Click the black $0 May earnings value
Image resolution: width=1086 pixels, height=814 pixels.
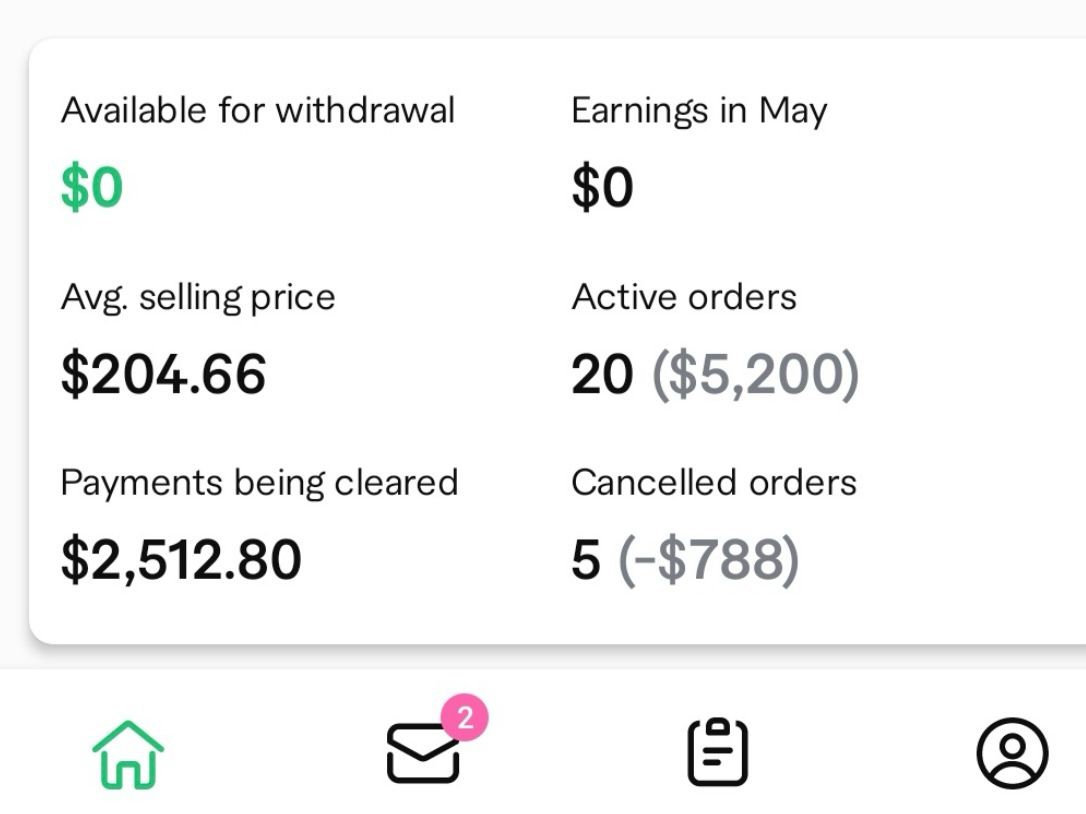point(602,187)
